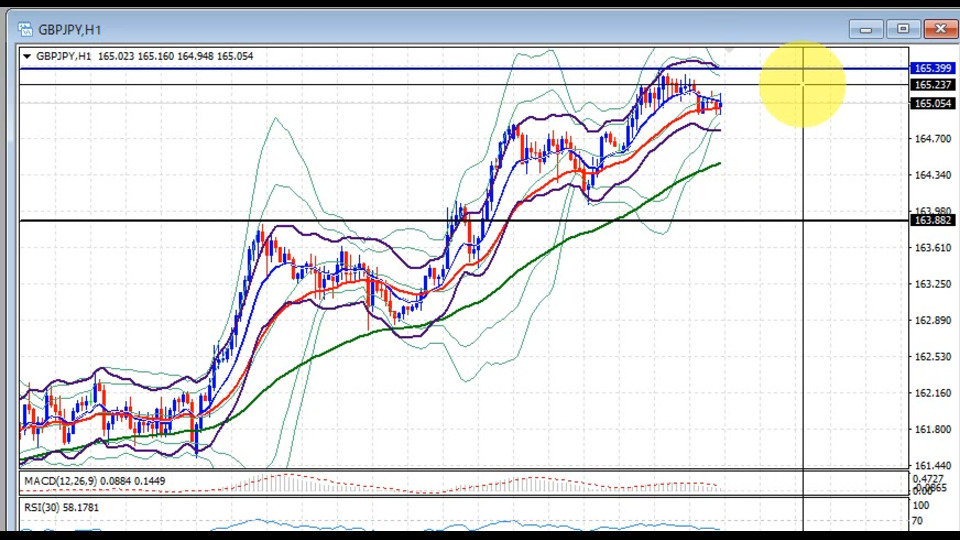Click the 164.700 price scale value
This screenshot has height=540, width=960.
click(933, 139)
